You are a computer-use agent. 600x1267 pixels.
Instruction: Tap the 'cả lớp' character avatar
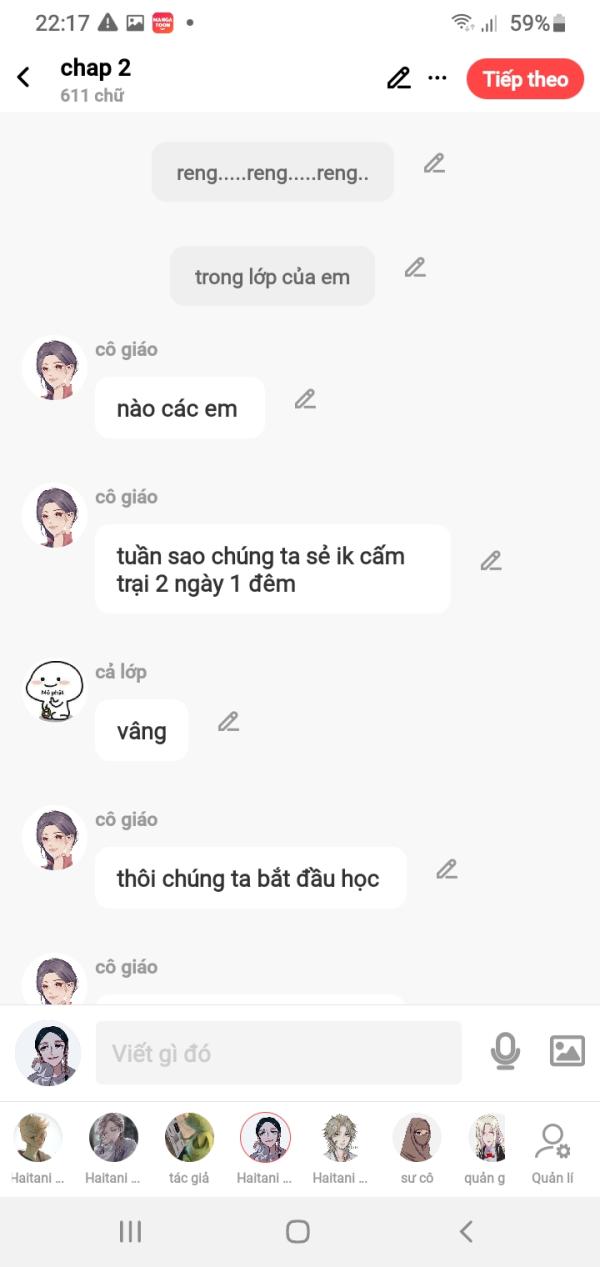(x=55, y=691)
